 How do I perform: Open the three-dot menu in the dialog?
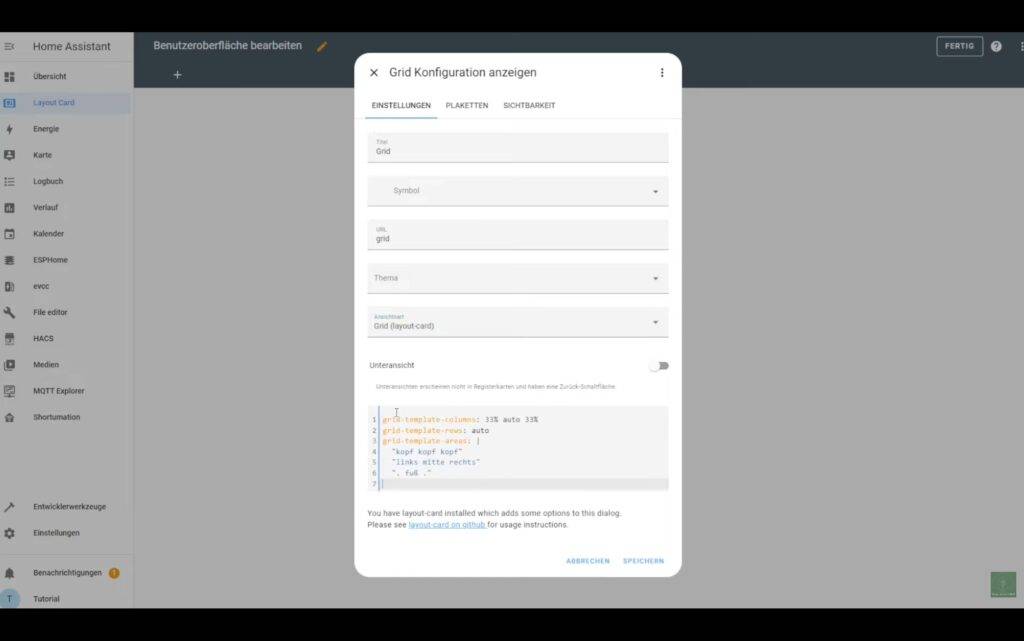coord(661,73)
